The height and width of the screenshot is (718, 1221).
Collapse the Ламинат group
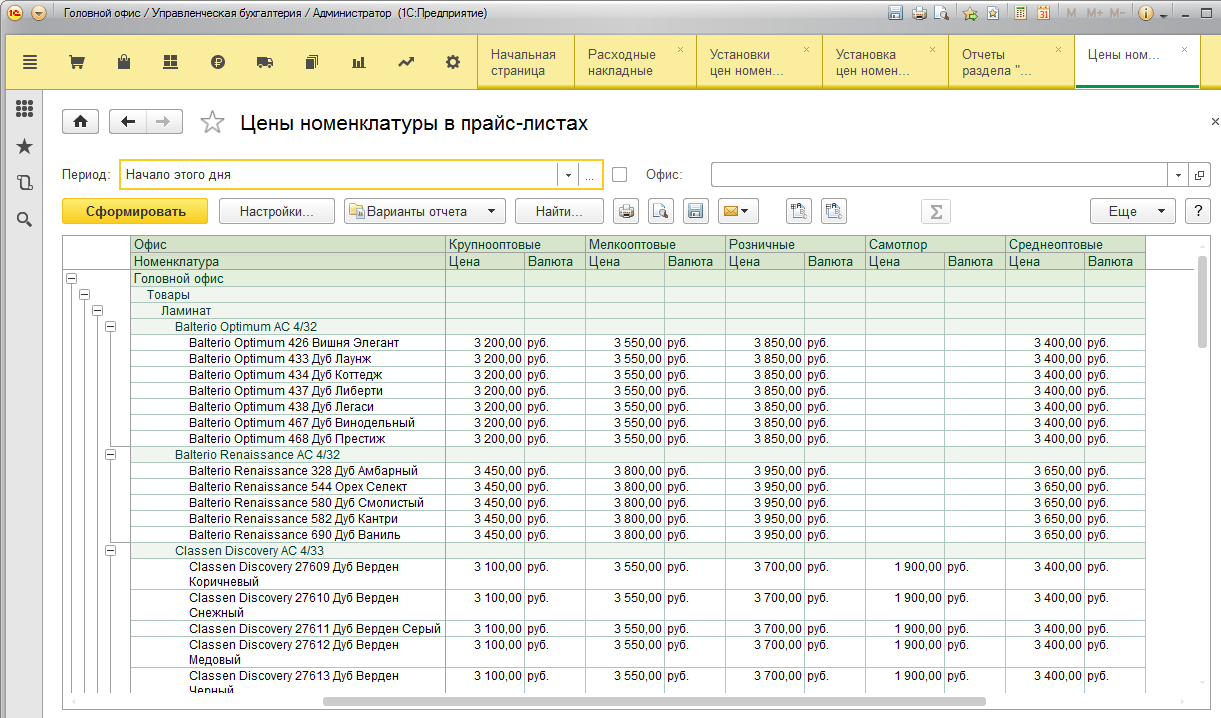point(97,311)
